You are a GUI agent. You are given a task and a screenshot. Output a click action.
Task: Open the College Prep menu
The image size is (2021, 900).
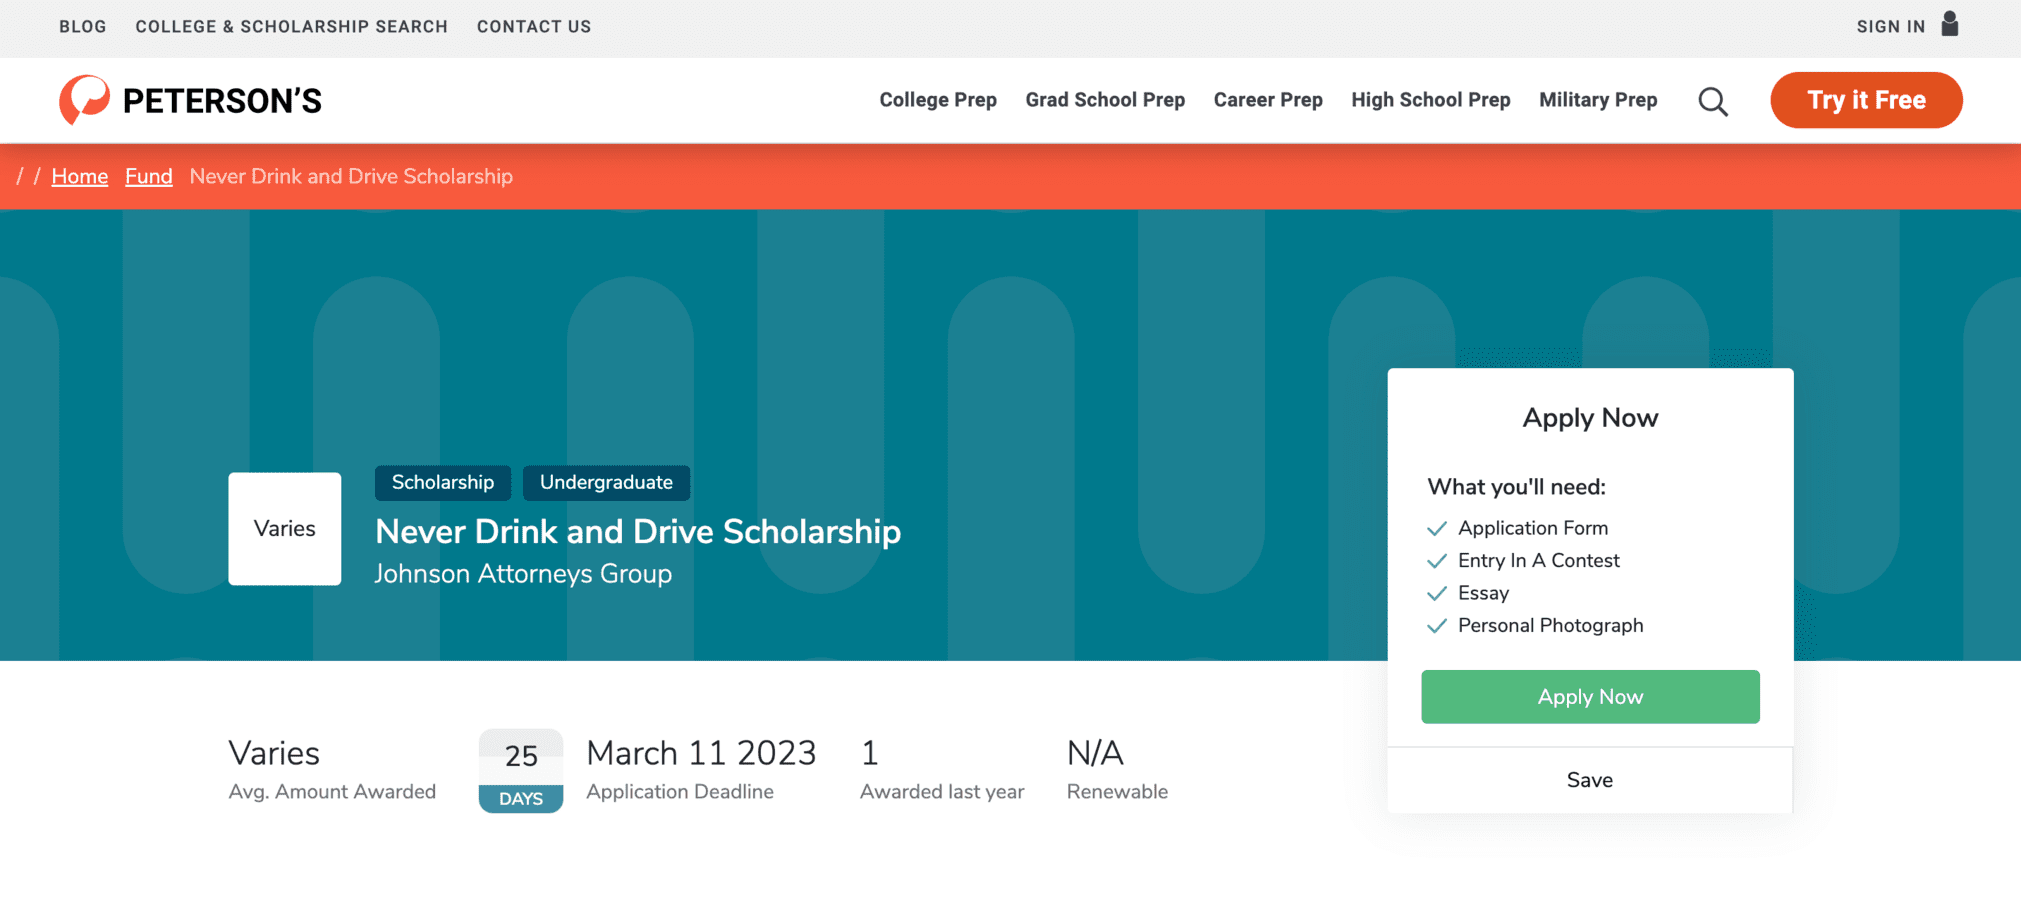click(x=937, y=100)
